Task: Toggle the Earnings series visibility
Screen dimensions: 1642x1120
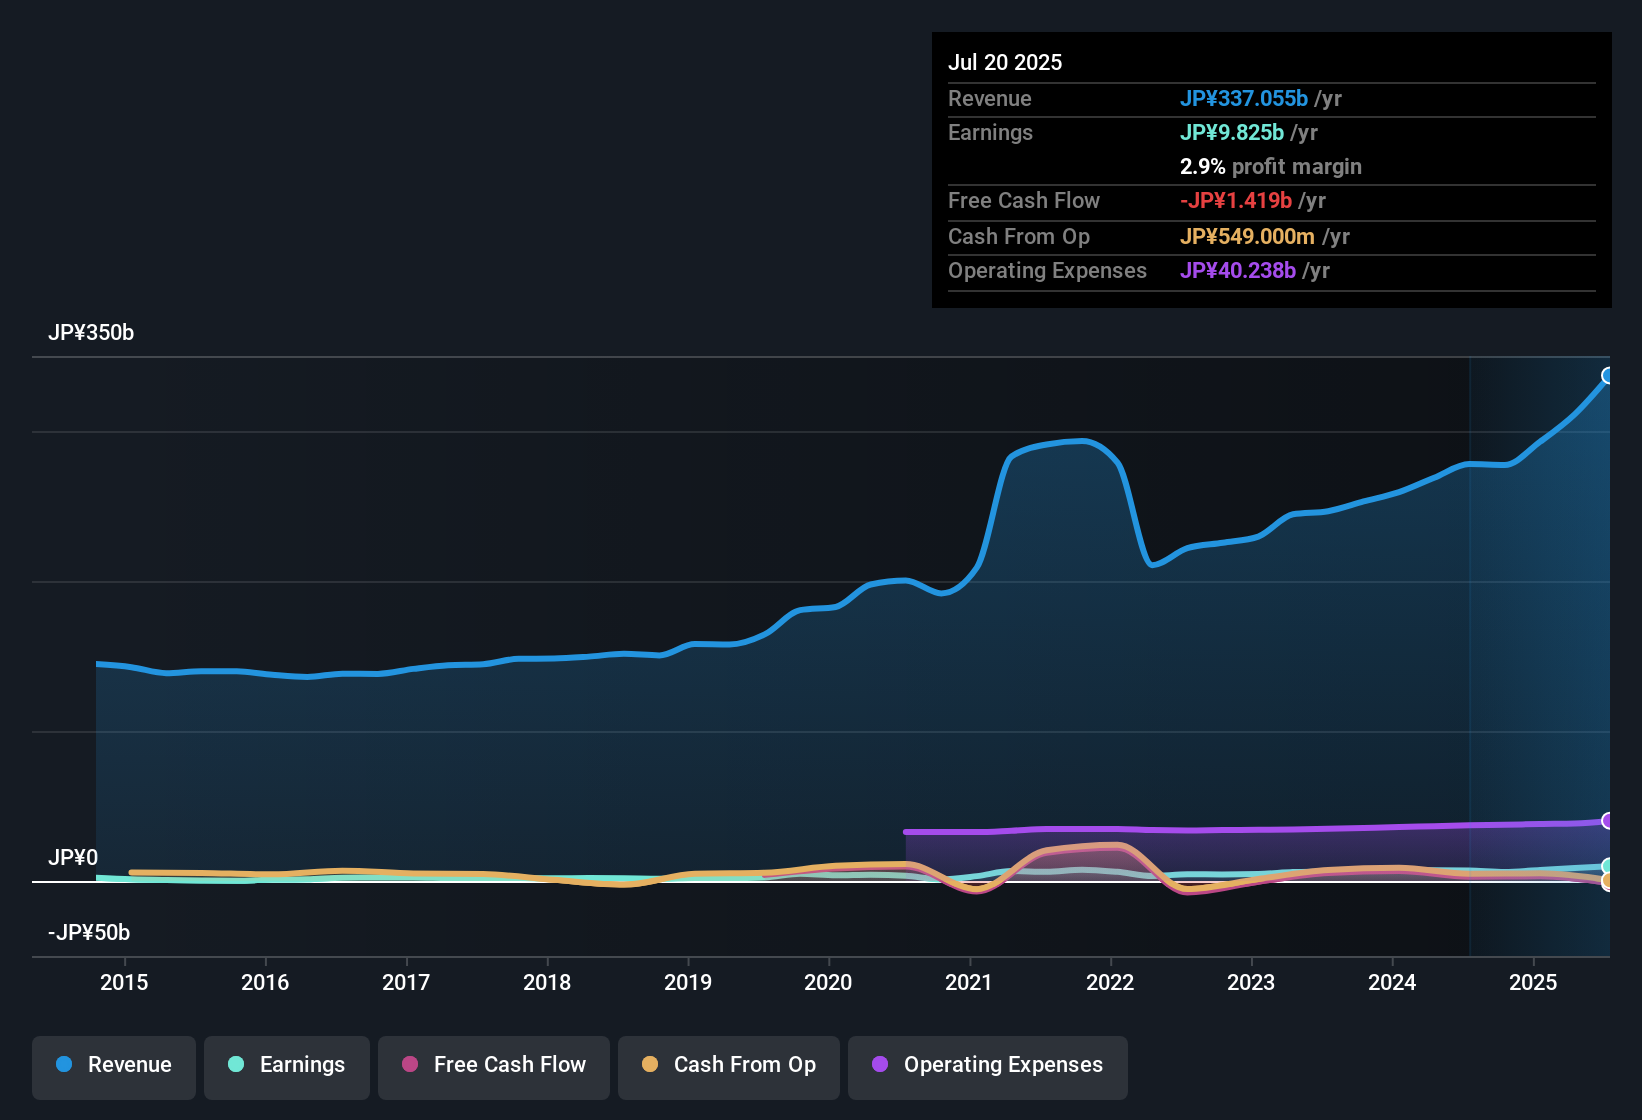Action: (286, 1065)
